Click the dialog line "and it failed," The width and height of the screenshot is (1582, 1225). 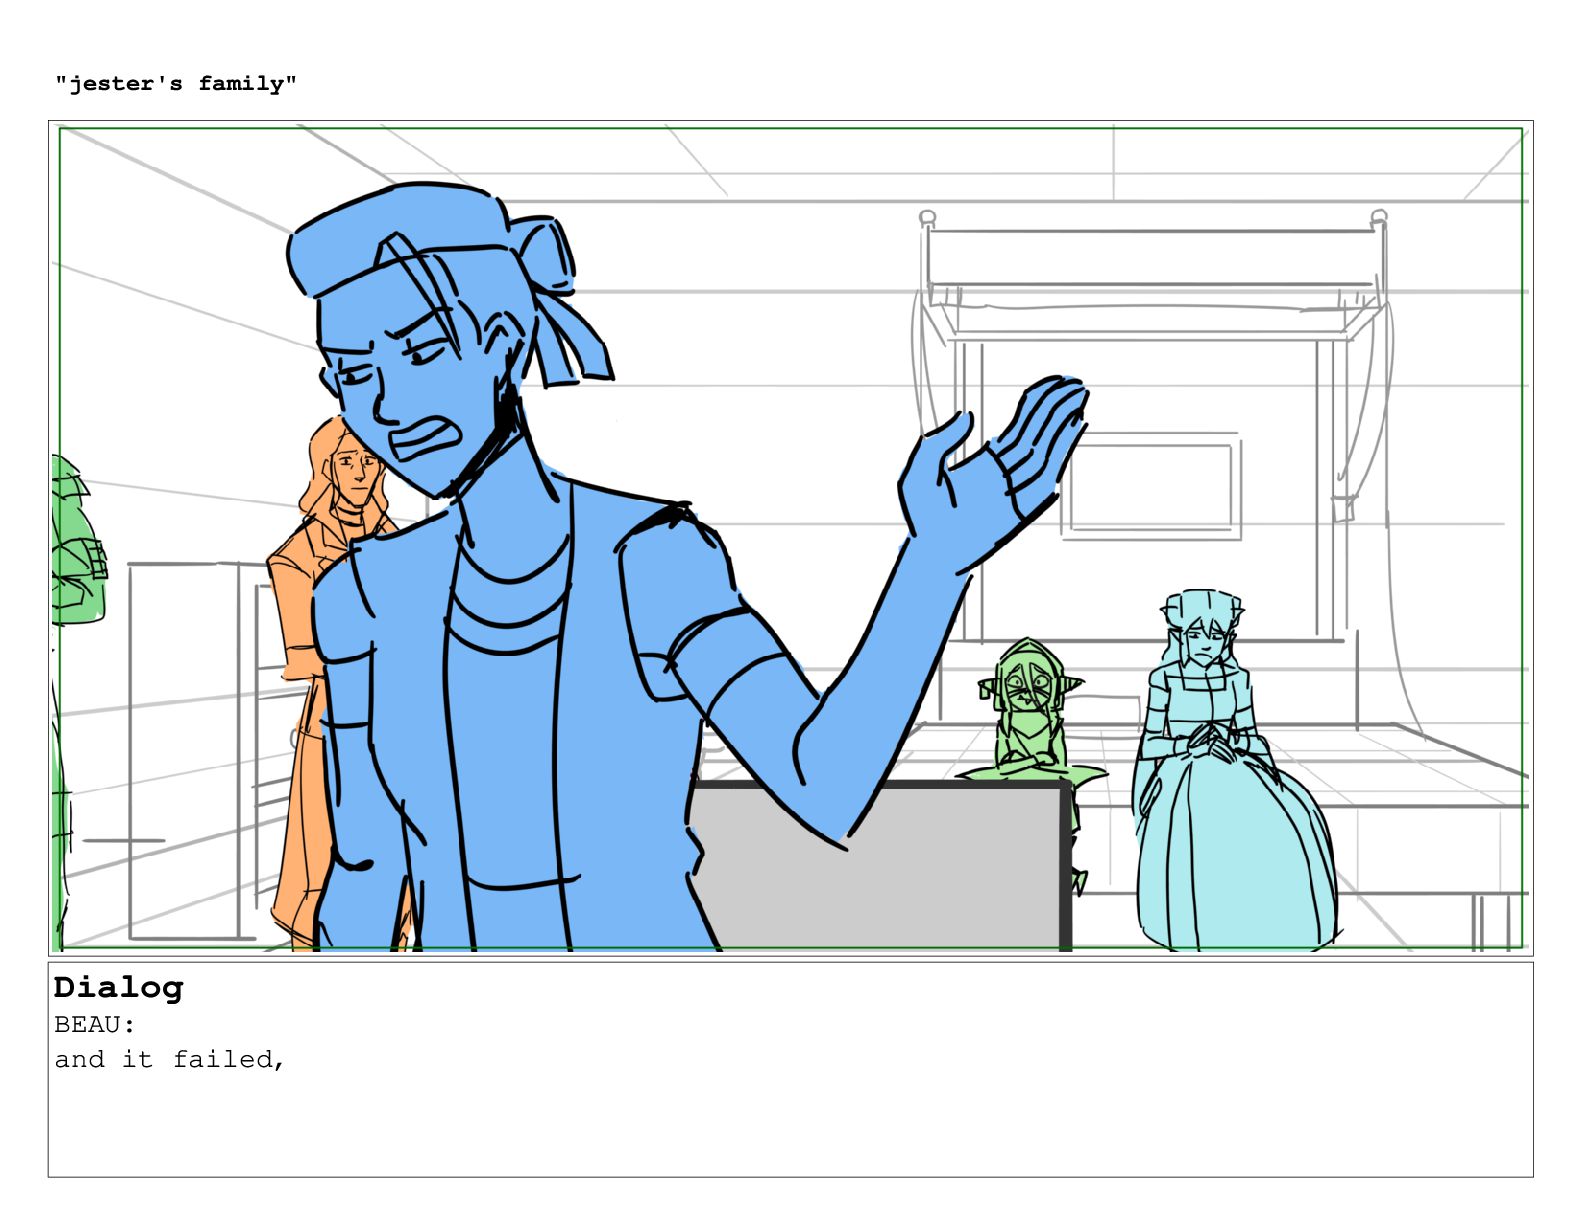170,1059
